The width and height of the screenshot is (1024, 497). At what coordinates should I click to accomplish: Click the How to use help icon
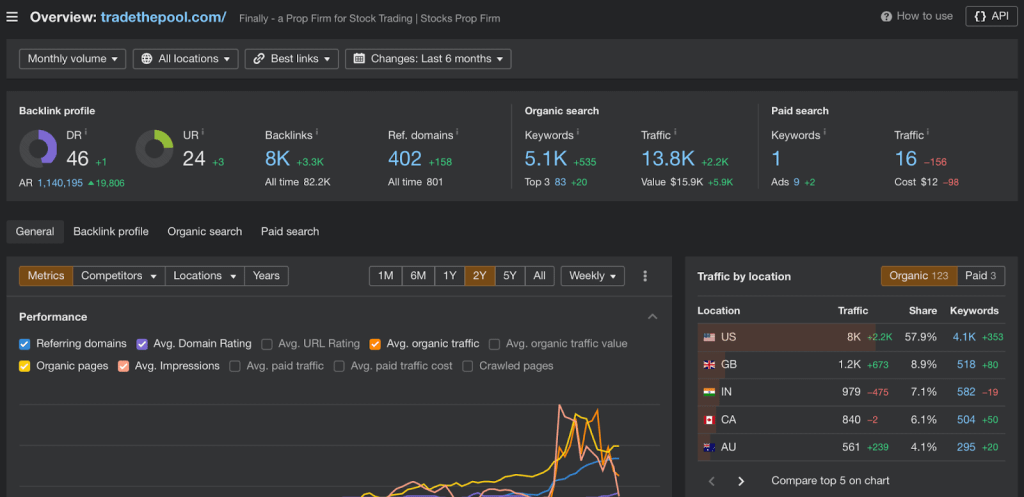[886, 16]
